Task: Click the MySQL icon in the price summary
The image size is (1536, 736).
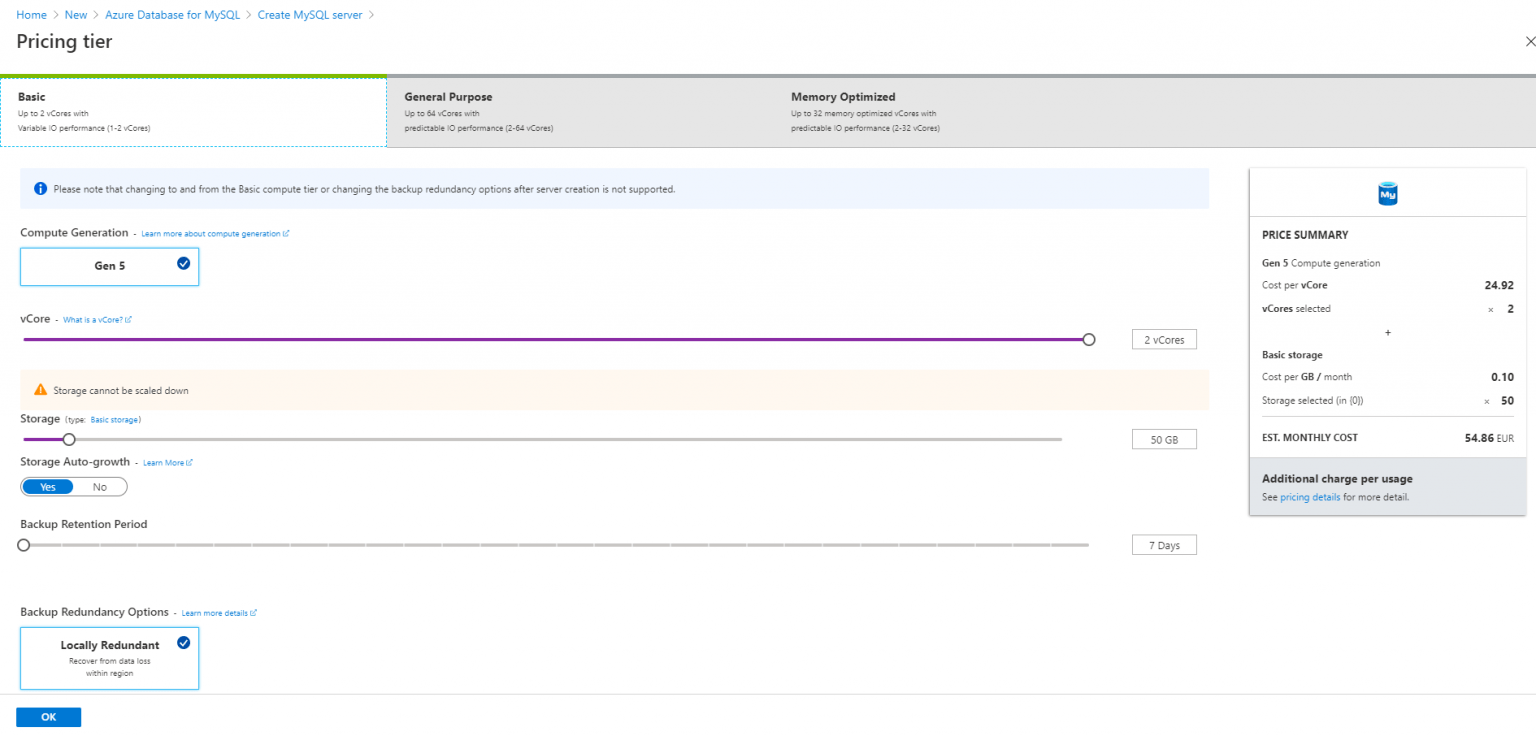Action: [x=1387, y=194]
